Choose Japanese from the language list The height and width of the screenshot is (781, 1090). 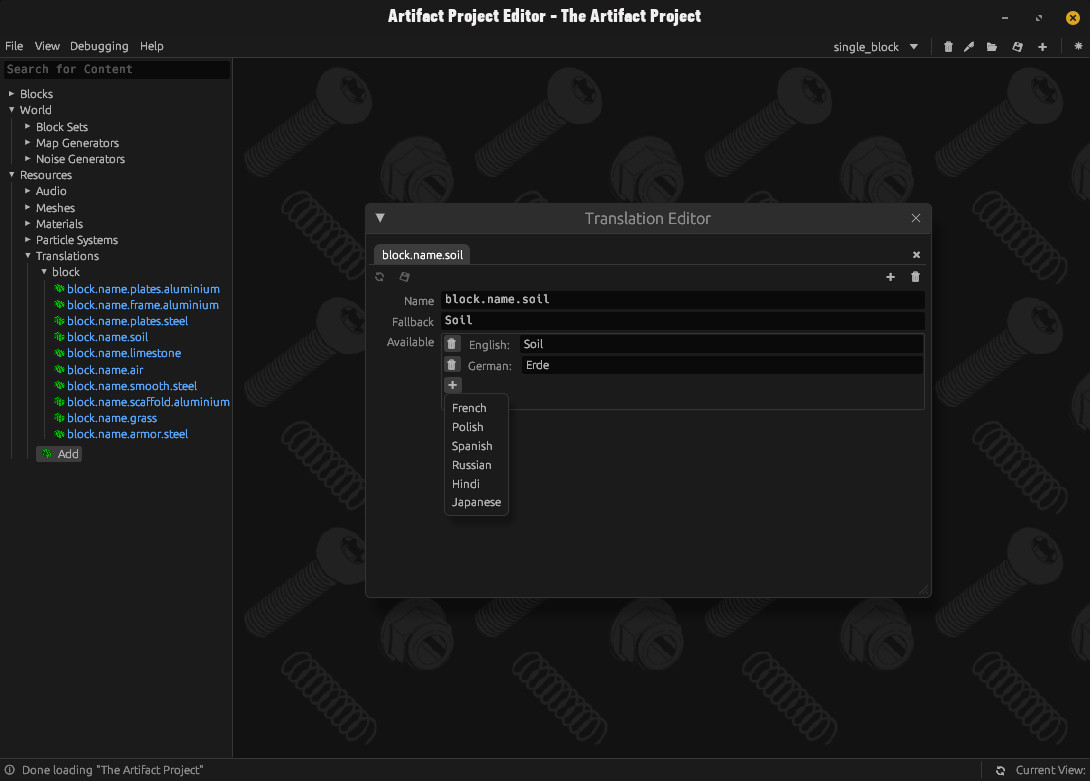476,502
